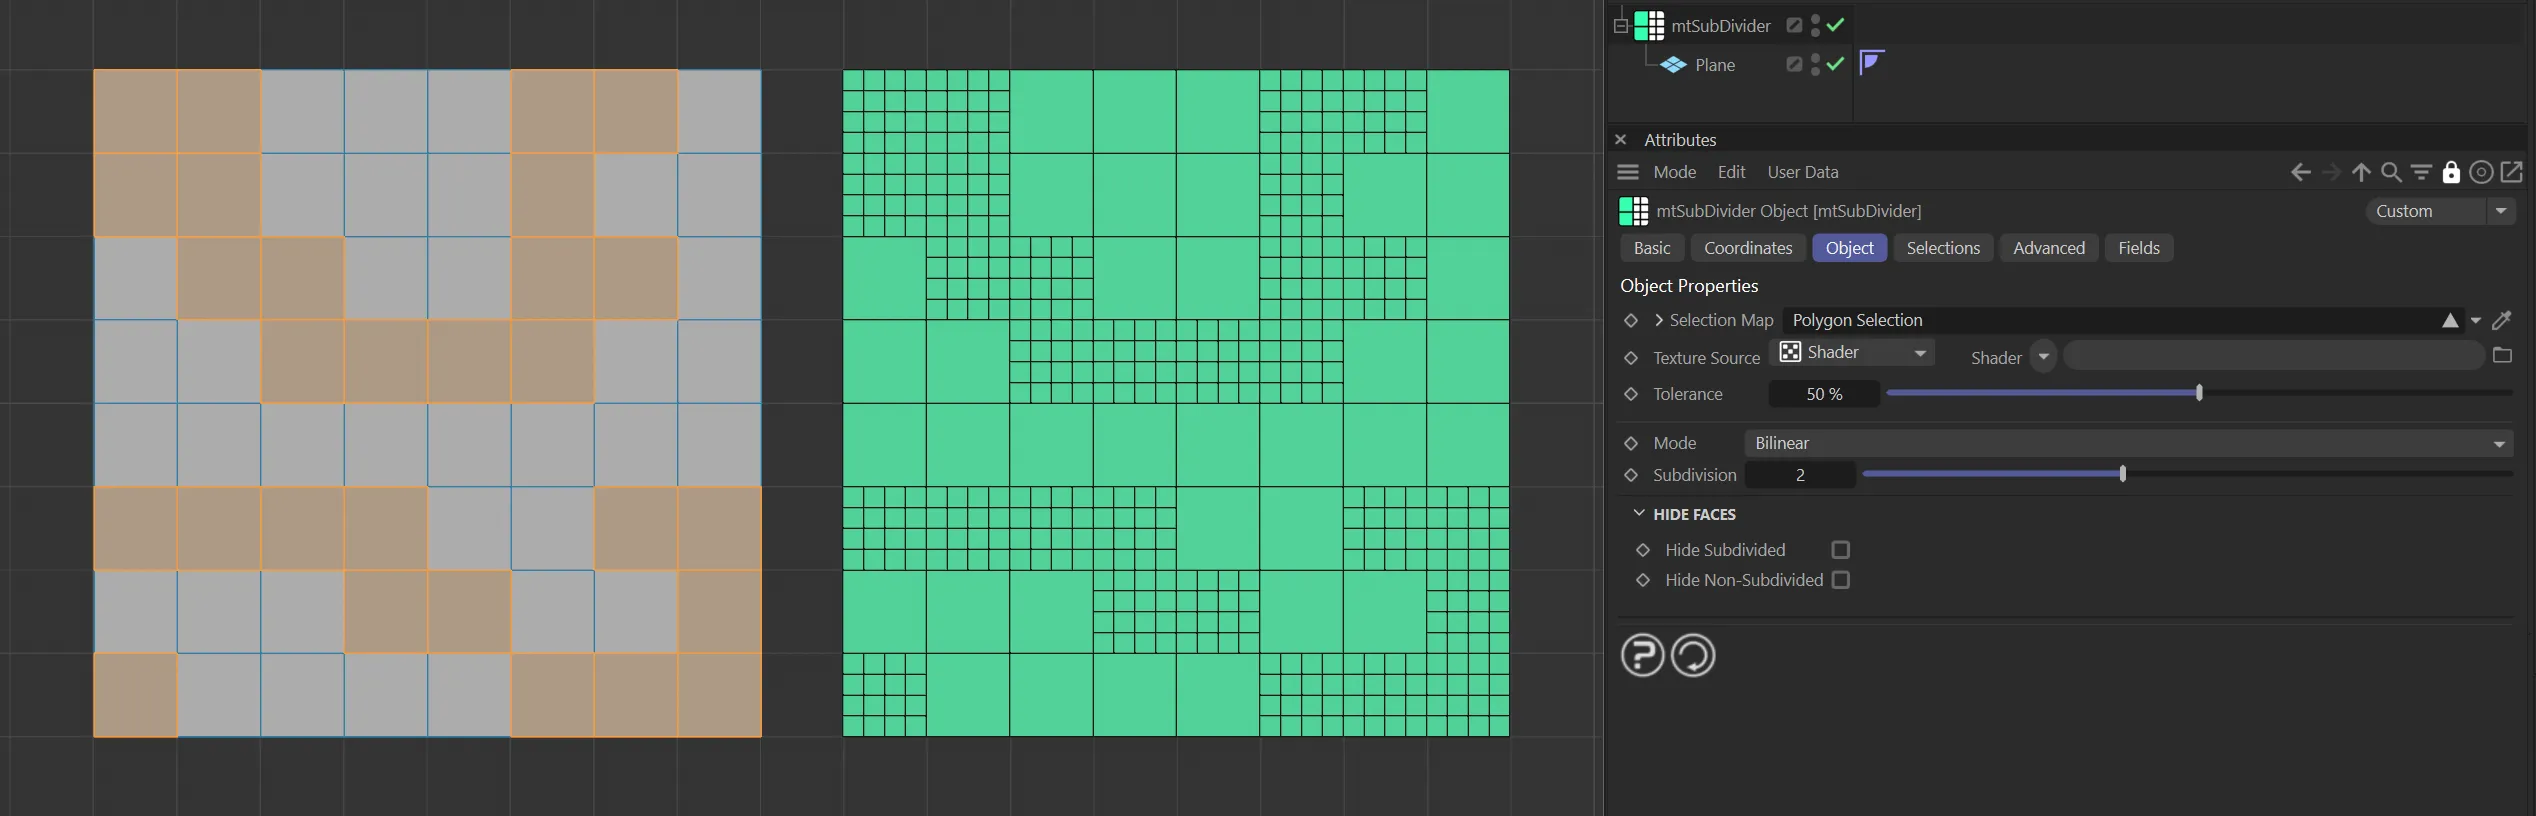The width and height of the screenshot is (2536, 816).
Task: Click the search icon in Attributes toolbar
Action: point(2391,172)
